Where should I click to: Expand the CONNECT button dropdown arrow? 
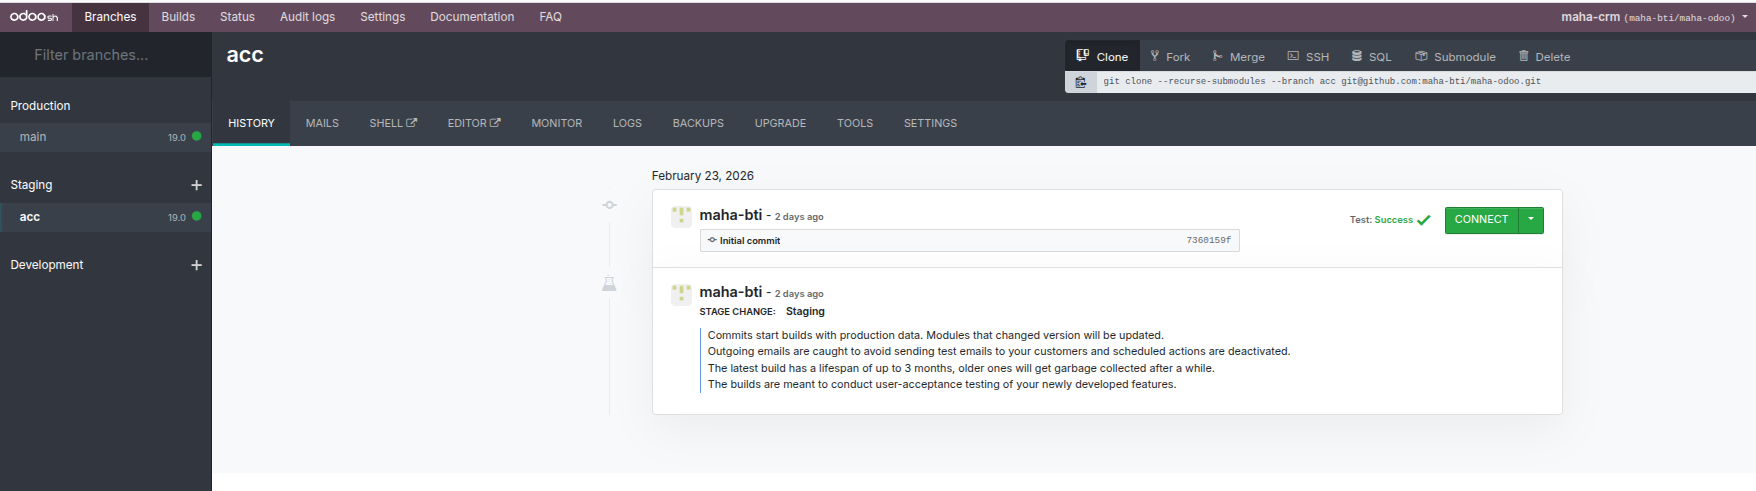coord(1531,220)
